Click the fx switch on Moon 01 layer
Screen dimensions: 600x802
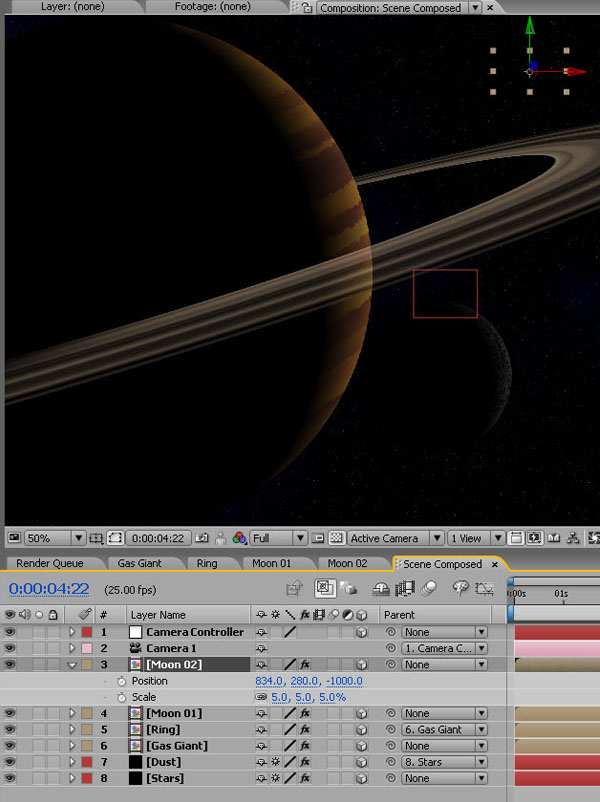[305, 713]
